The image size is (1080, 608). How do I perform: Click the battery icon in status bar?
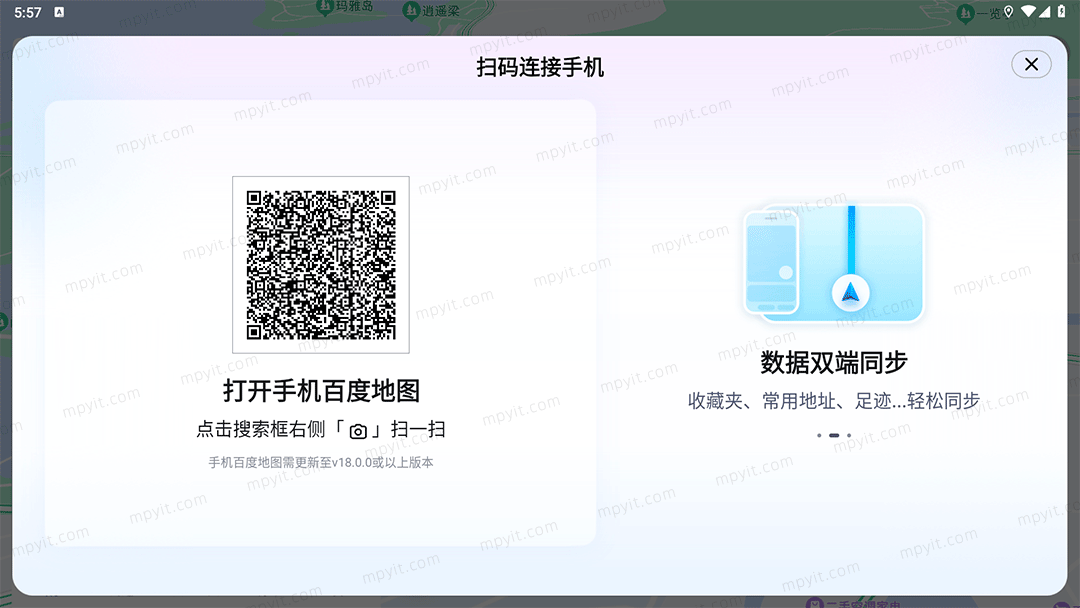point(1061,12)
